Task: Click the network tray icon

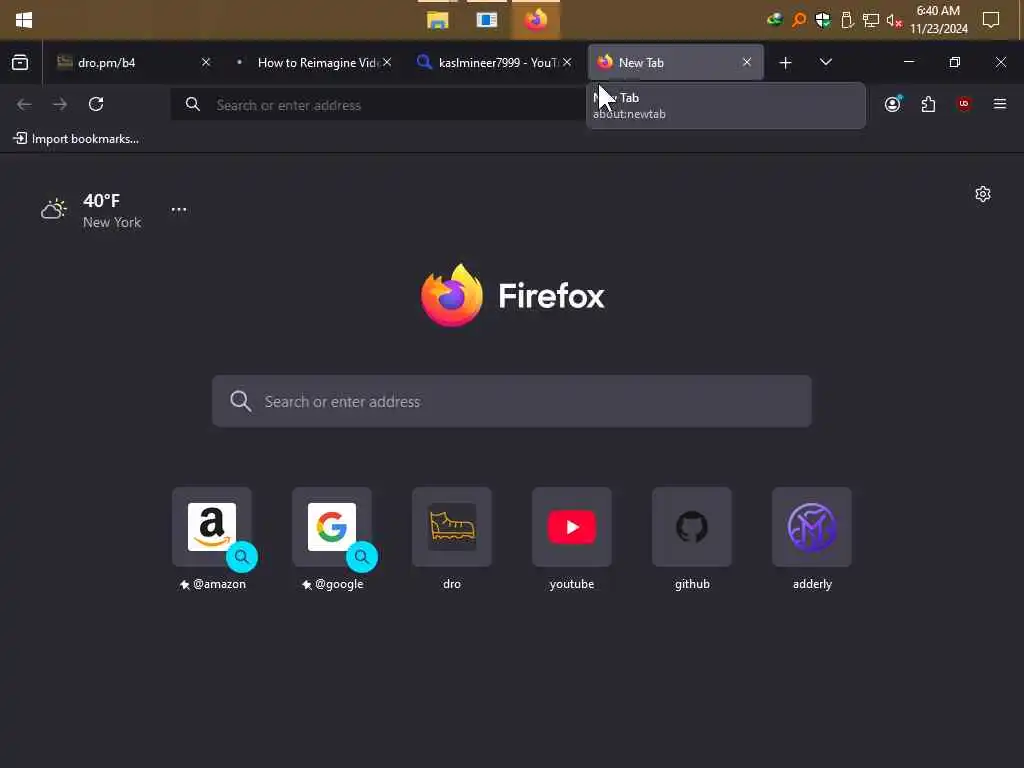Action: pos(871,21)
